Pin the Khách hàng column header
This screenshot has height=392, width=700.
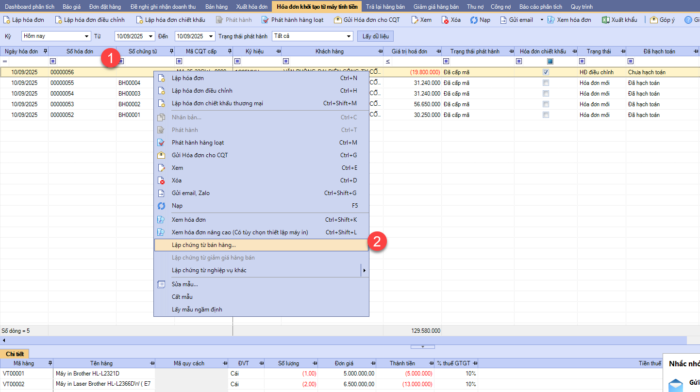[380, 51]
